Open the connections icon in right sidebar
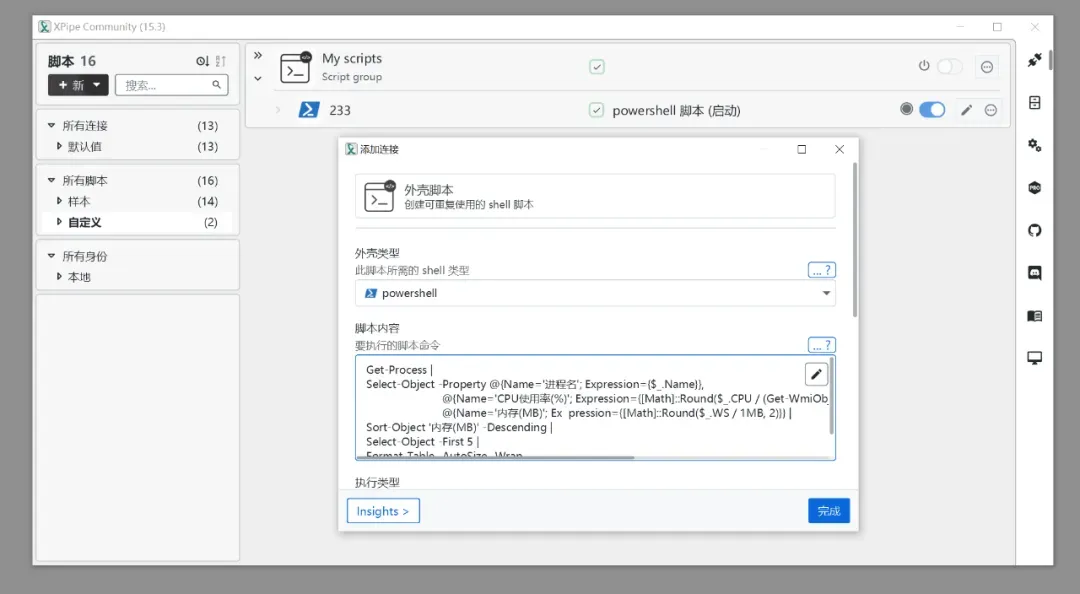1080x594 pixels. coord(1035,60)
